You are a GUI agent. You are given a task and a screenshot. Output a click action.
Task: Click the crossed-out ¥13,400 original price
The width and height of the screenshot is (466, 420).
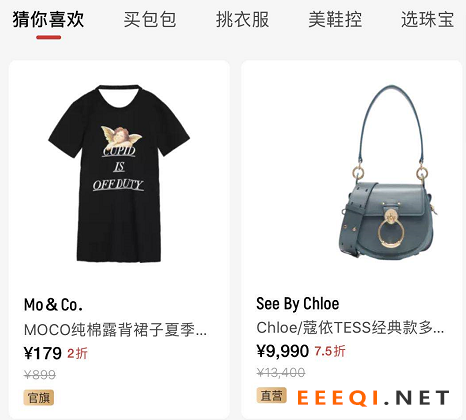[281, 373]
